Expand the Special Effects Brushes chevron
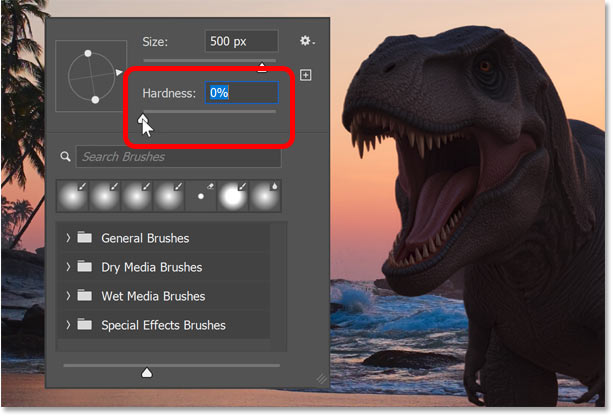The image size is (613, 416). tap(67, 325)
